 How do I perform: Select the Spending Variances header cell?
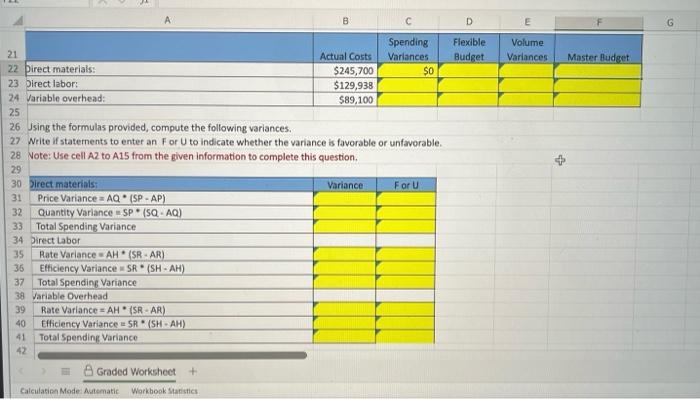pos(408,49)
